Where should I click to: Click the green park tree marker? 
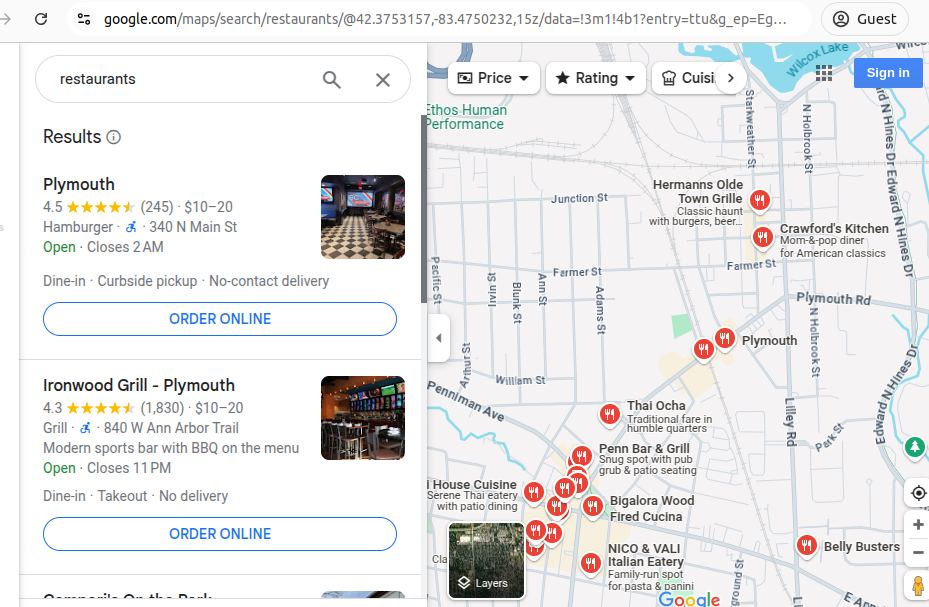[x=915, y=447]
